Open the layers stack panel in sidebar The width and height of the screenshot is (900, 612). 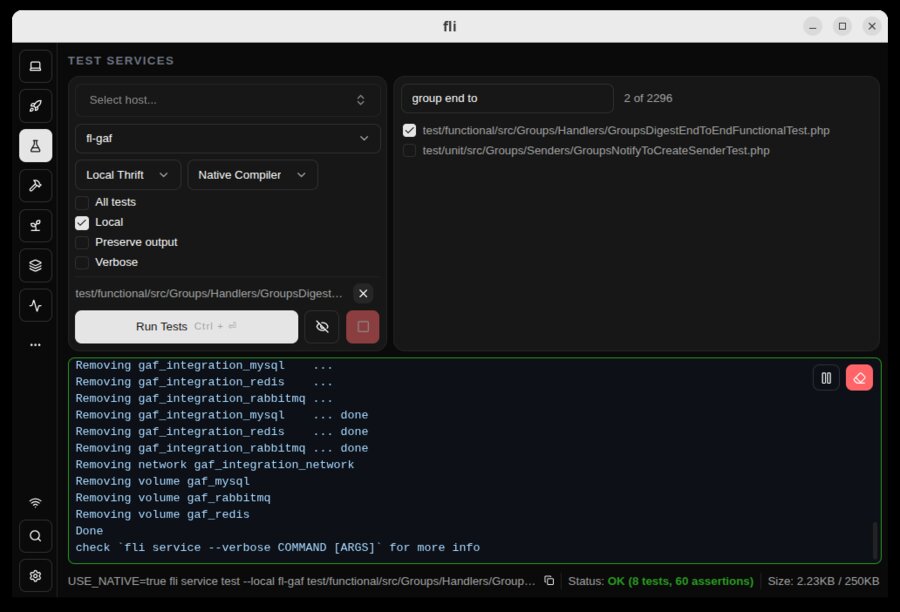35,266
